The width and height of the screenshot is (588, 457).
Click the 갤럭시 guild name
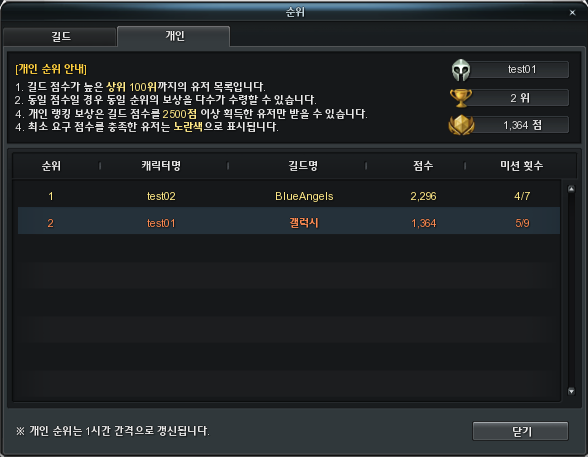click(304, 223)
